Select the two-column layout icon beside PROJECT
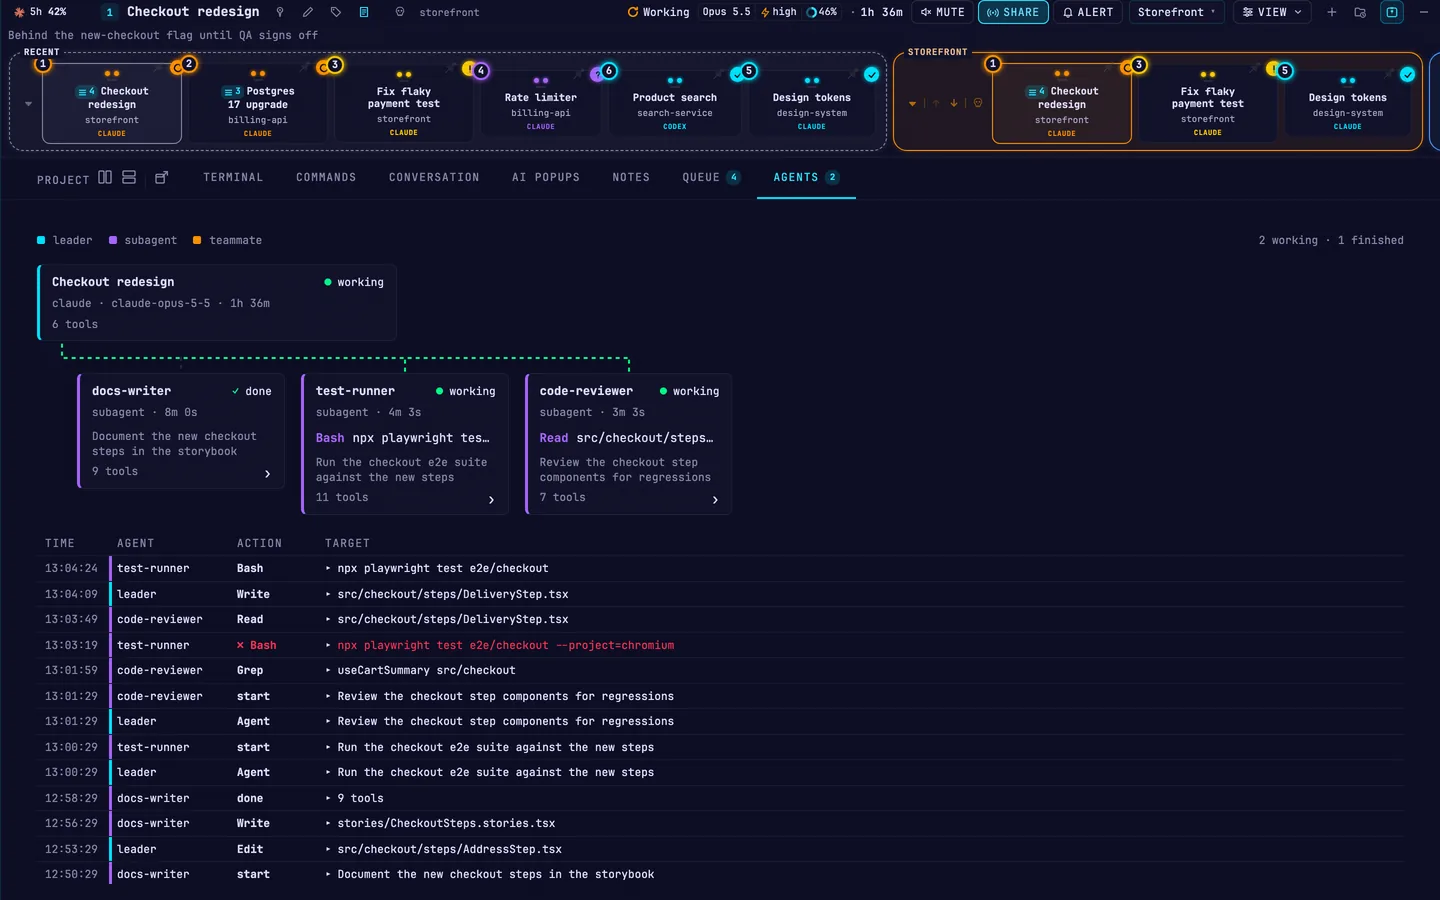The width and height of the screenshot is (1440, 900). click(x=105, y=177)
